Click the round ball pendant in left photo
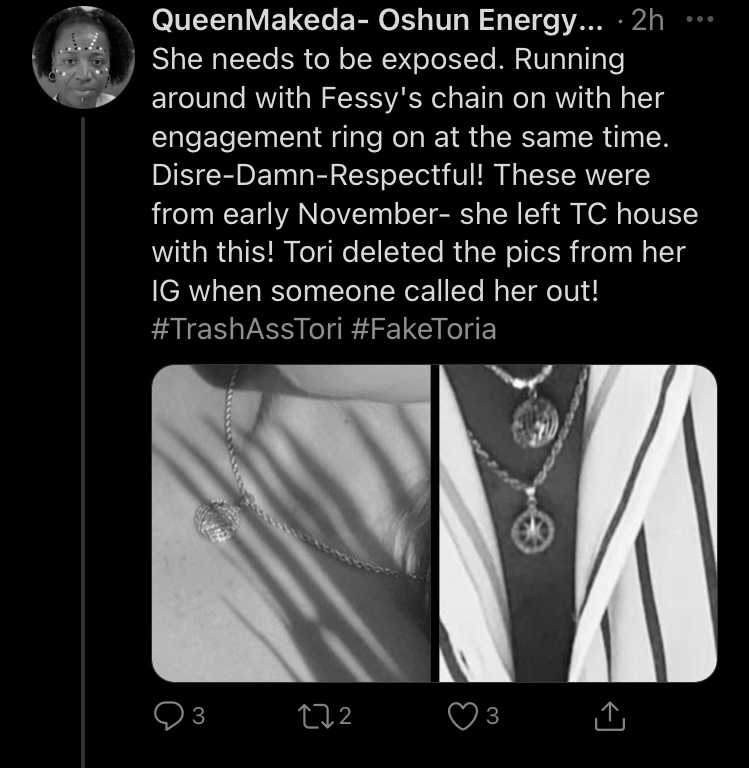 tap(217, 521)
